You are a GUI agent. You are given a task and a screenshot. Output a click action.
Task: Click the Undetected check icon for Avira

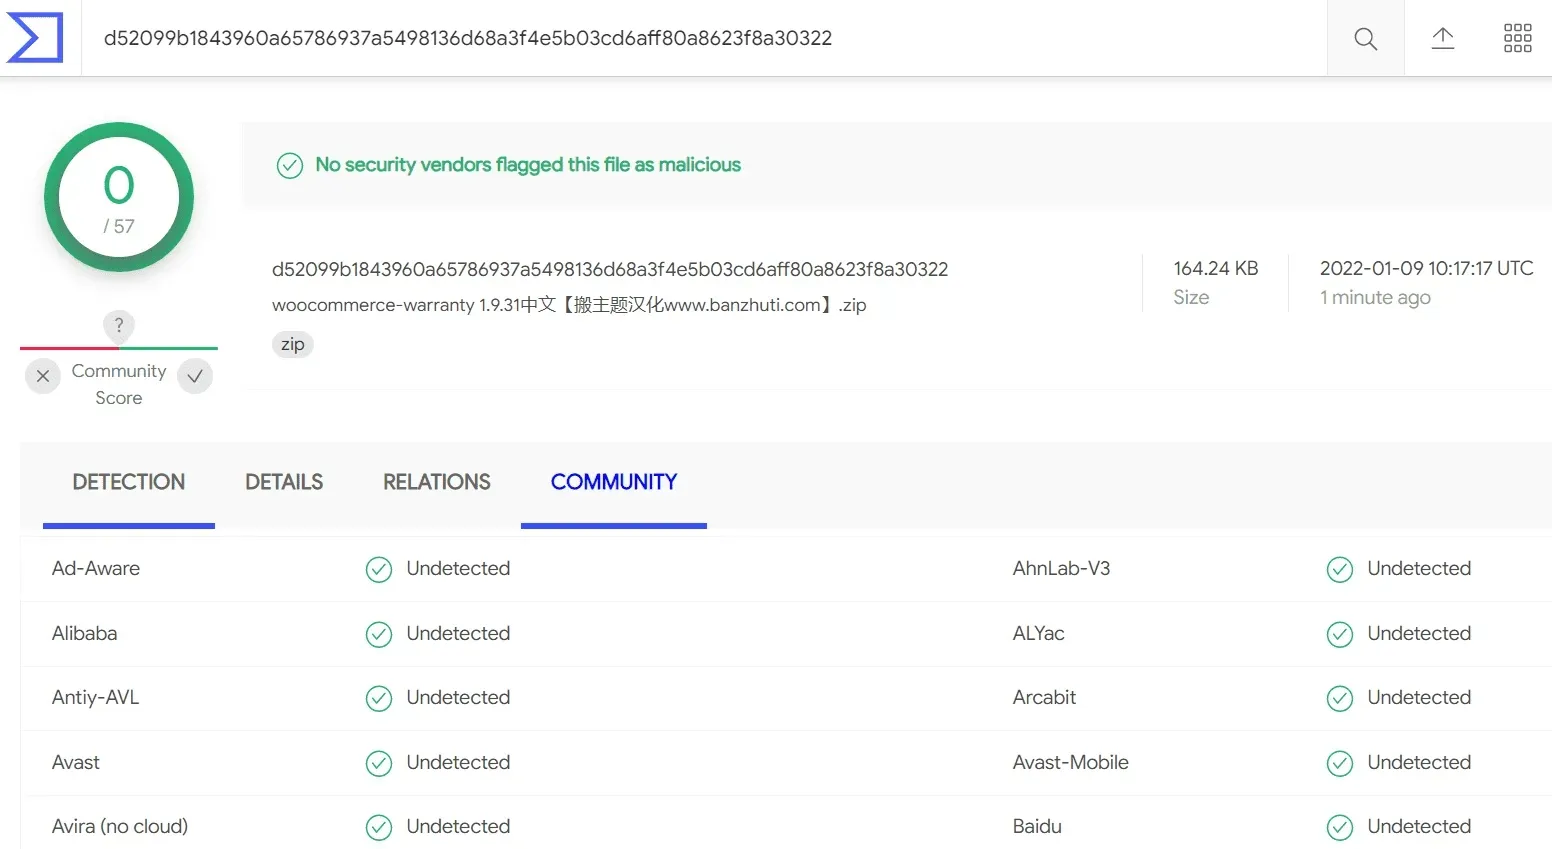pos(379,828)
